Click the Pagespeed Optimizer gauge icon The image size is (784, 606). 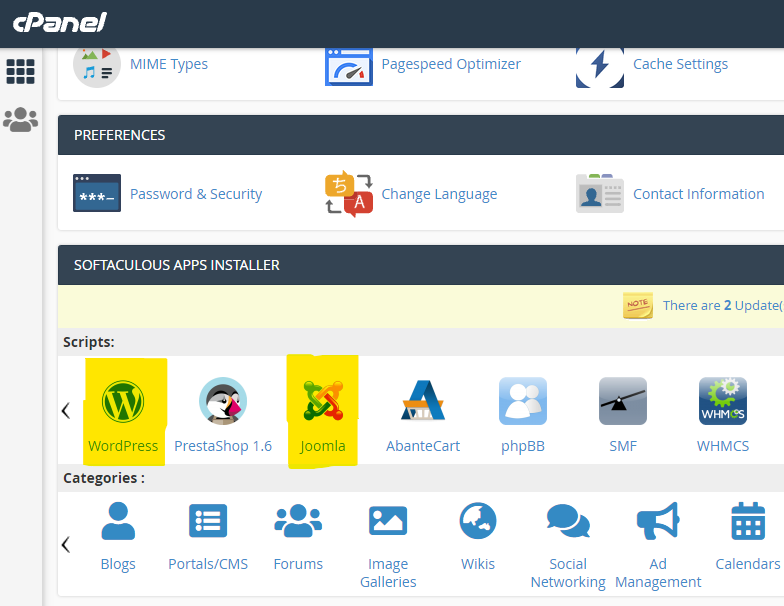coord(349,67)
